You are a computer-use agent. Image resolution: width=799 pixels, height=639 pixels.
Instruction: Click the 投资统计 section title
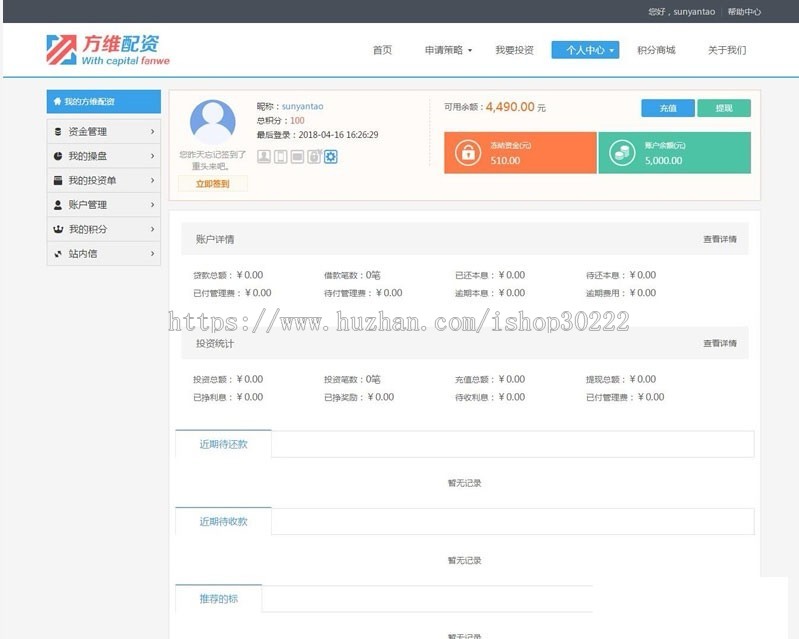[x=215, y=343]
